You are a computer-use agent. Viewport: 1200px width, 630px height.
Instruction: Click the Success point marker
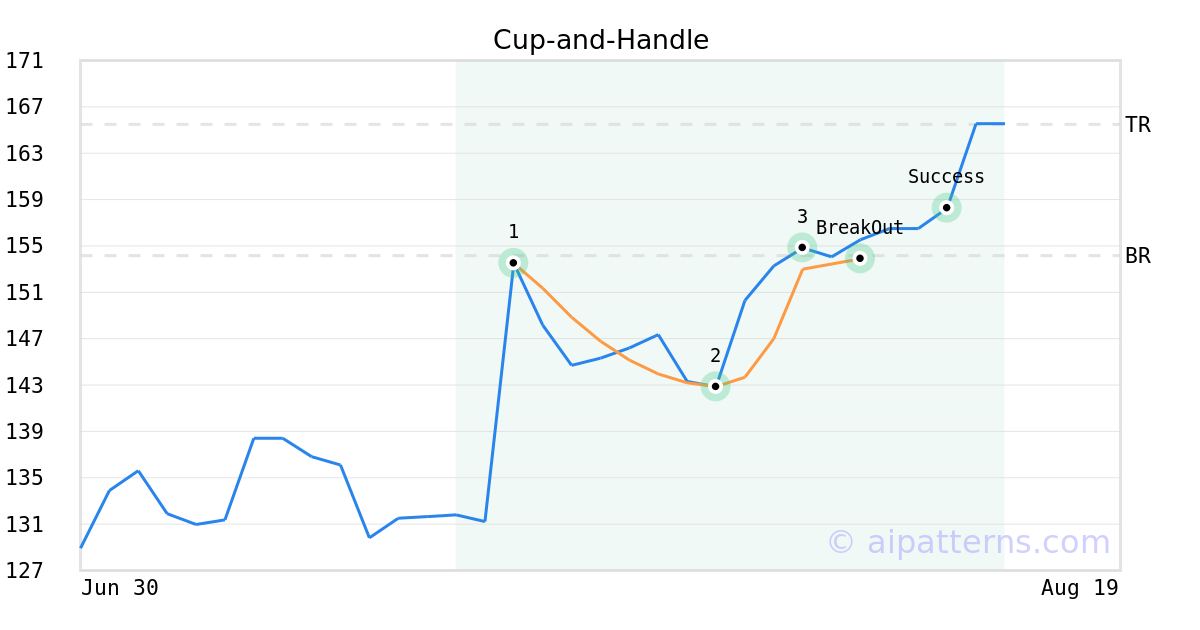[947, 208]
